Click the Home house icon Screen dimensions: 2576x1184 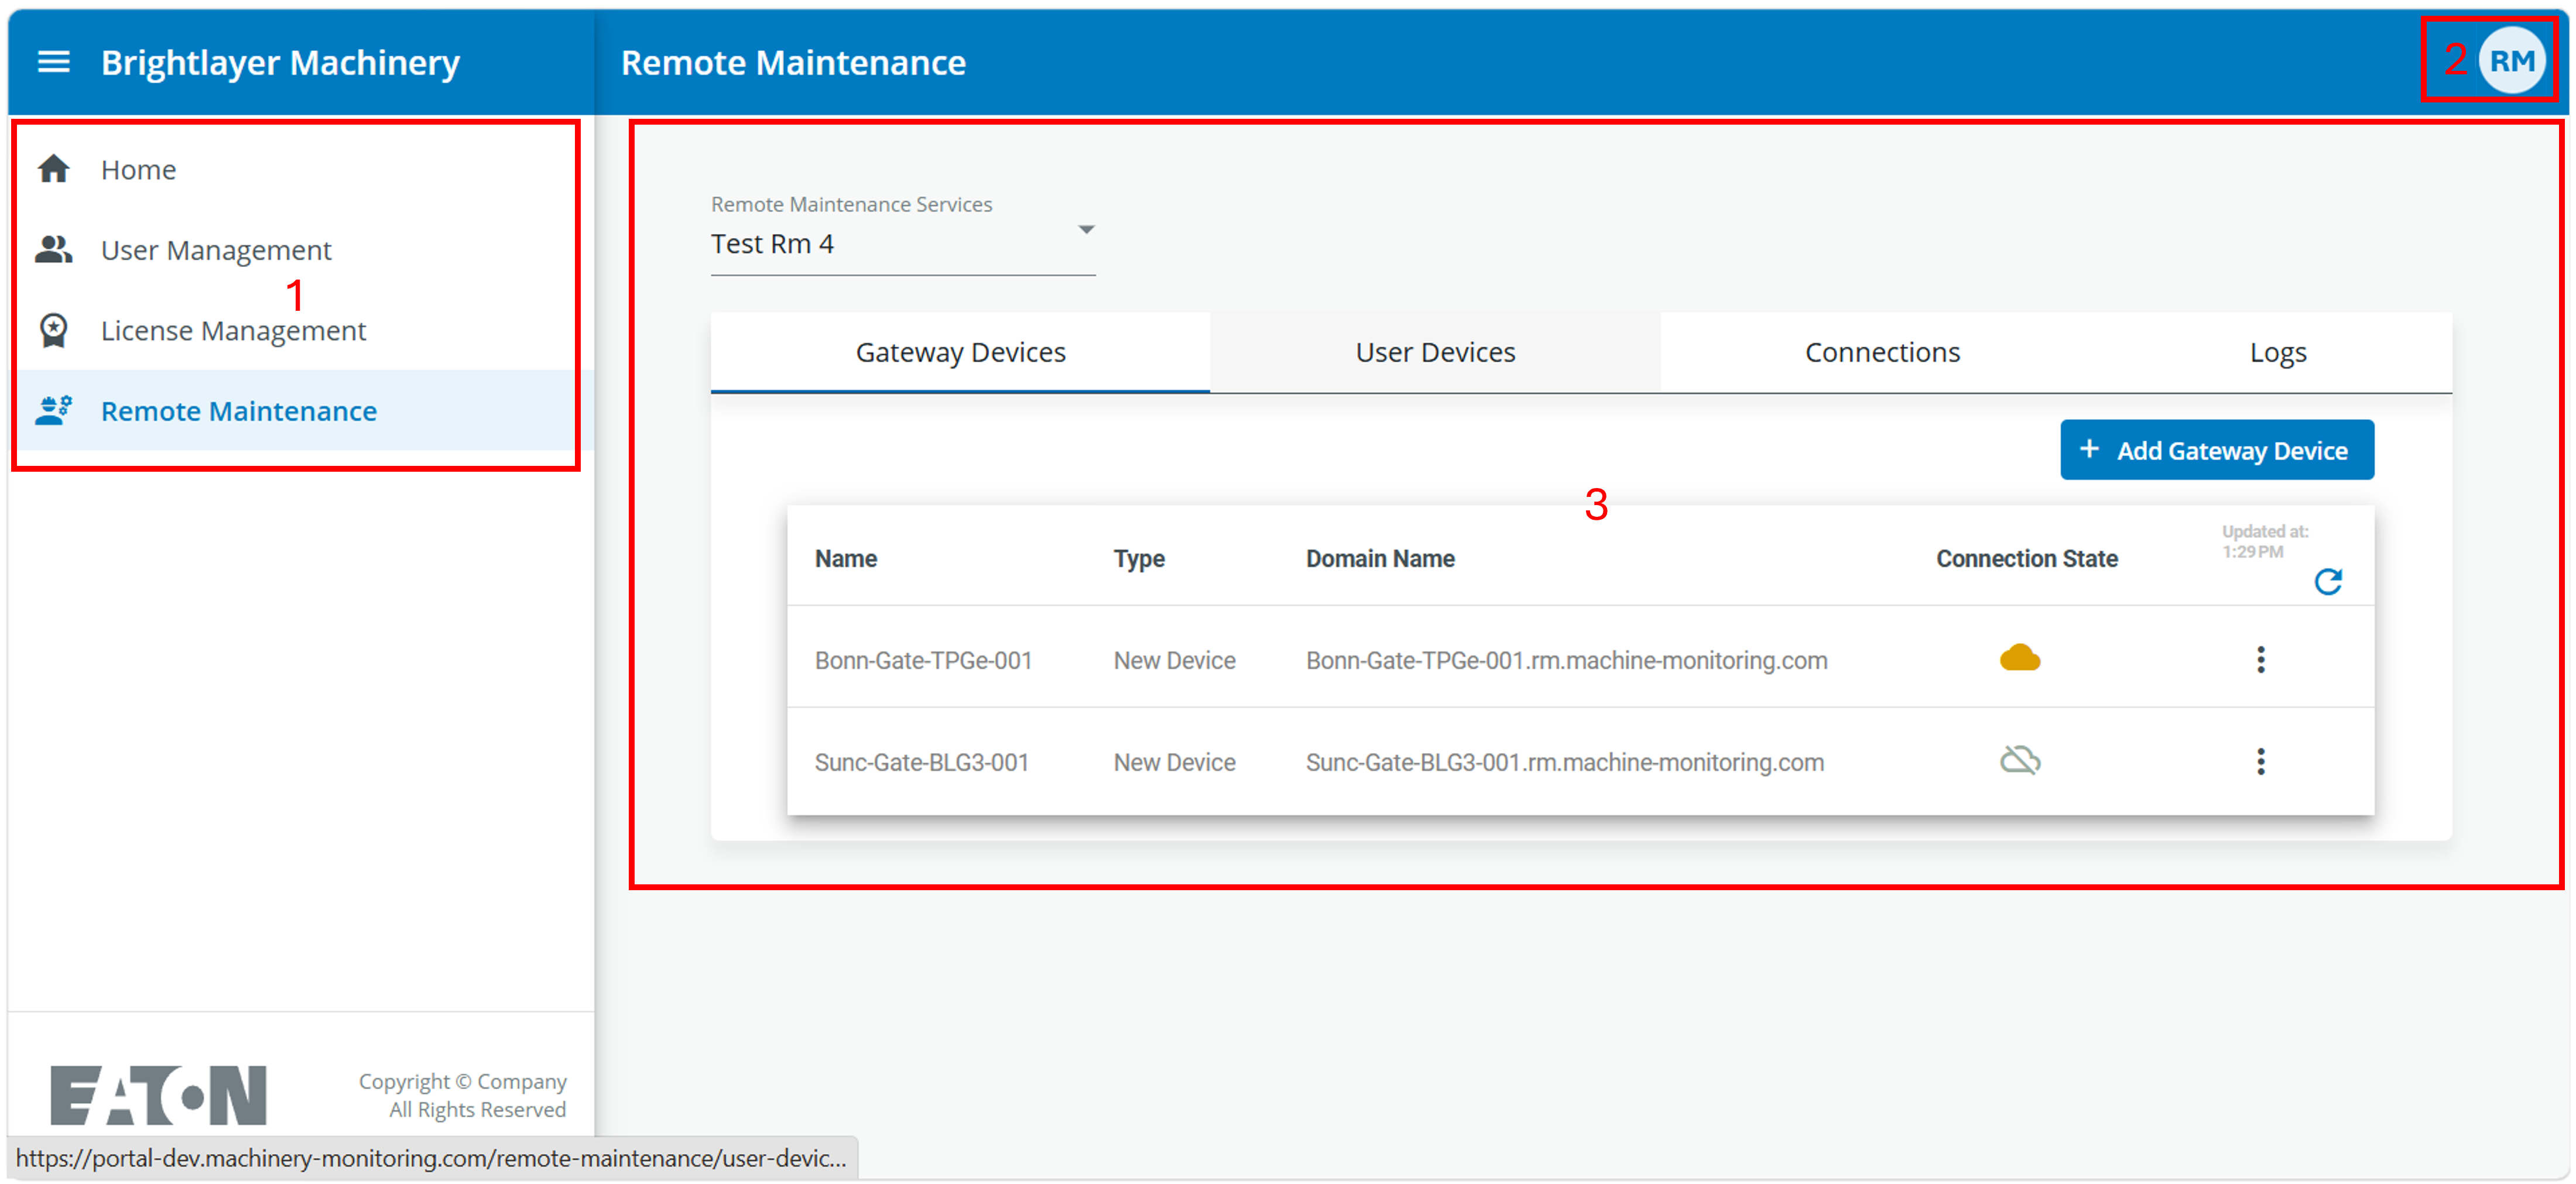point(53,169)
